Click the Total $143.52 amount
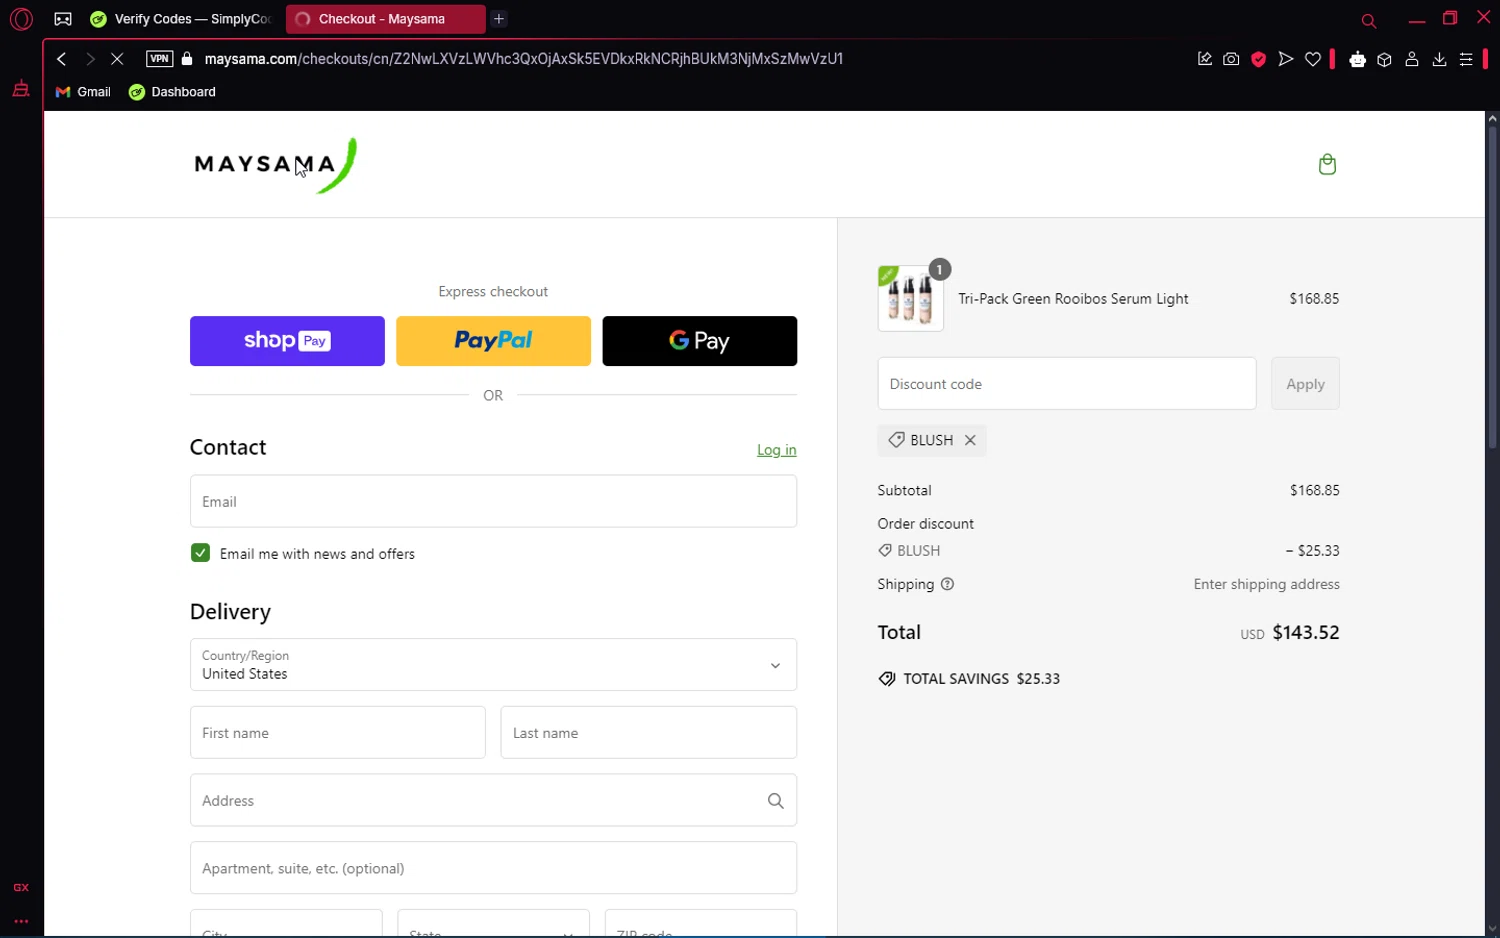This screenshot has width=1500, height=938. (x=1306, y=633)
